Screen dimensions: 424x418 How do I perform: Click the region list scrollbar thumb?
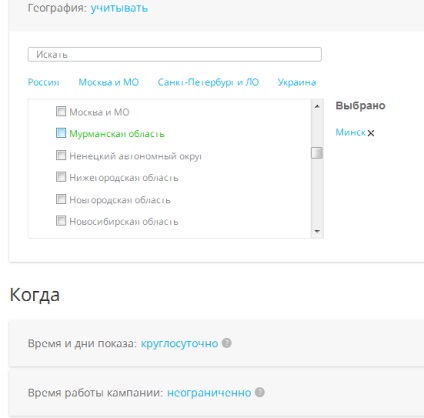click(317, 153)
